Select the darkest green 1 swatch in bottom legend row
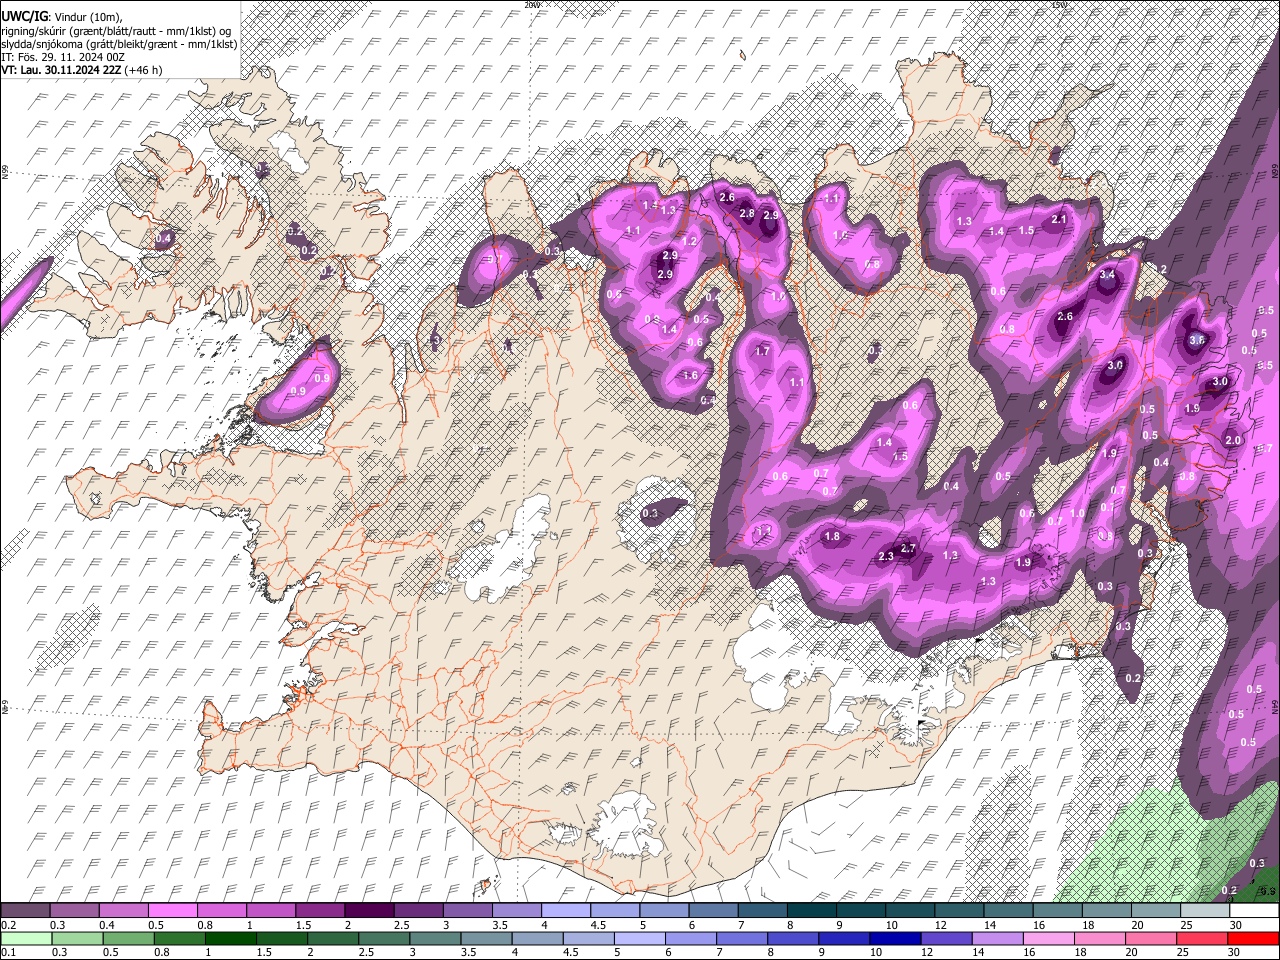The width and height of the screenshot is (1280, 960). (231, 938)
